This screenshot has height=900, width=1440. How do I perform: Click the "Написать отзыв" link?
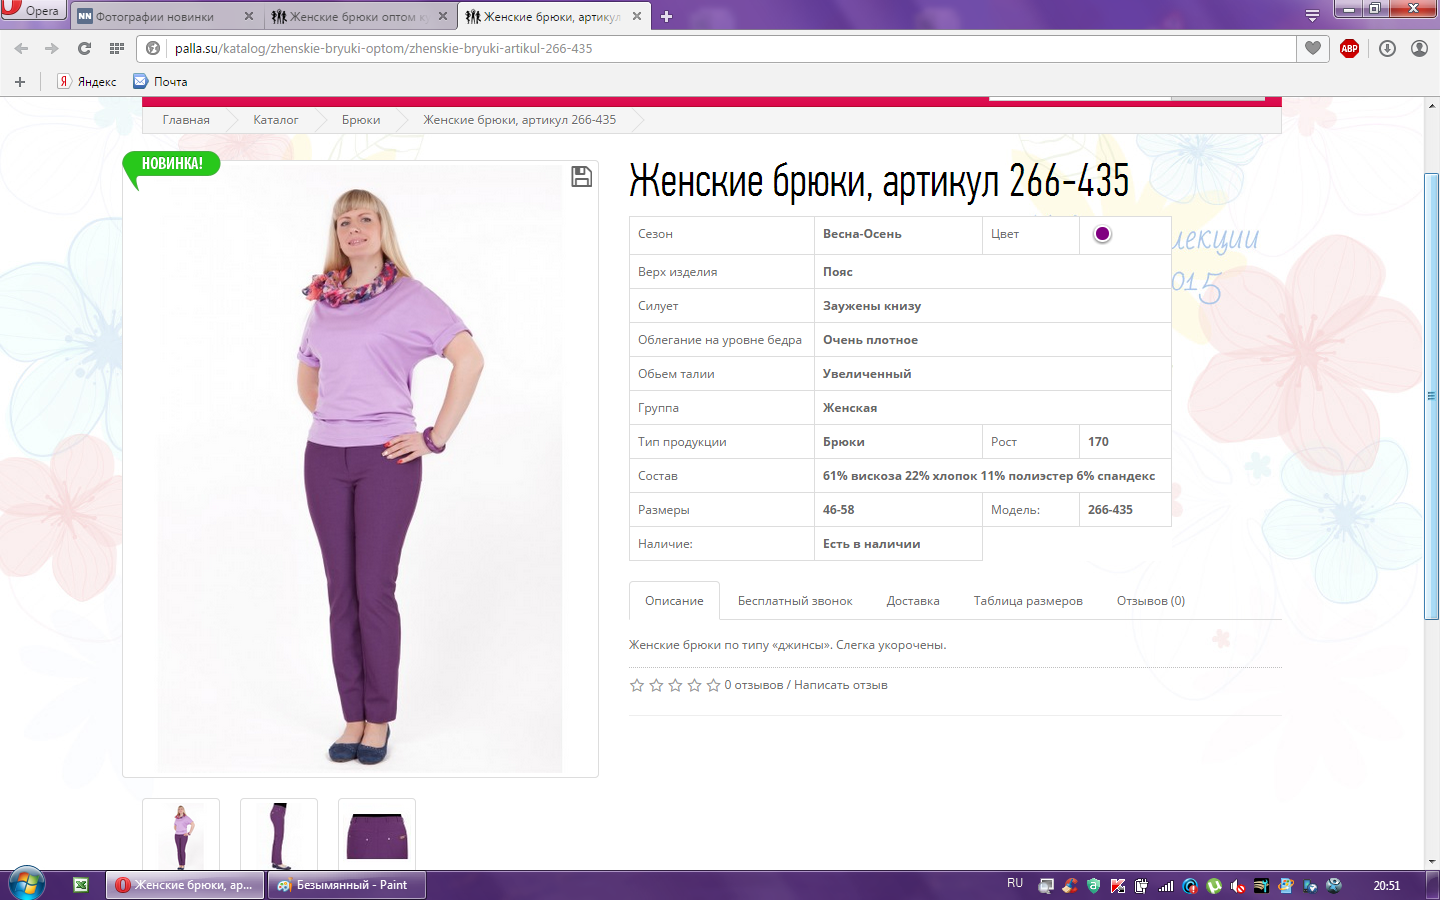click(841, 685)
